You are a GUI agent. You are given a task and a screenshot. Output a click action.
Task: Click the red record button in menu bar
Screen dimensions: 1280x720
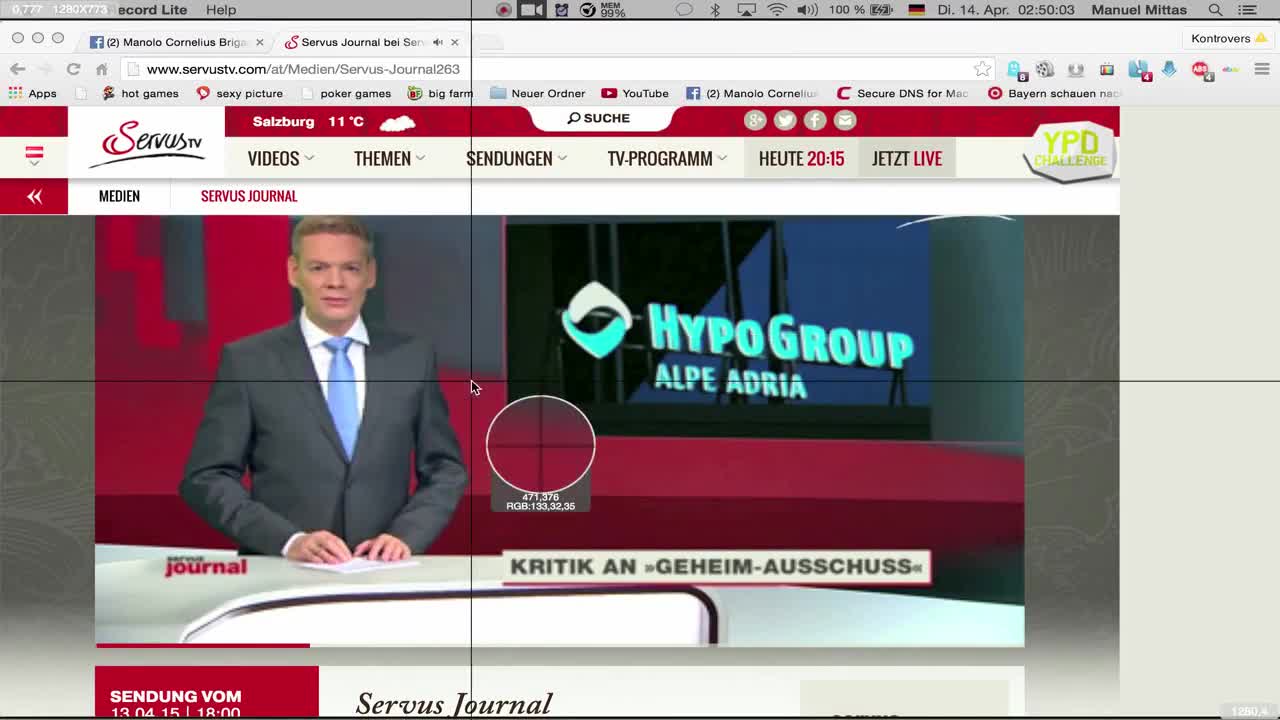click(504, 10)
